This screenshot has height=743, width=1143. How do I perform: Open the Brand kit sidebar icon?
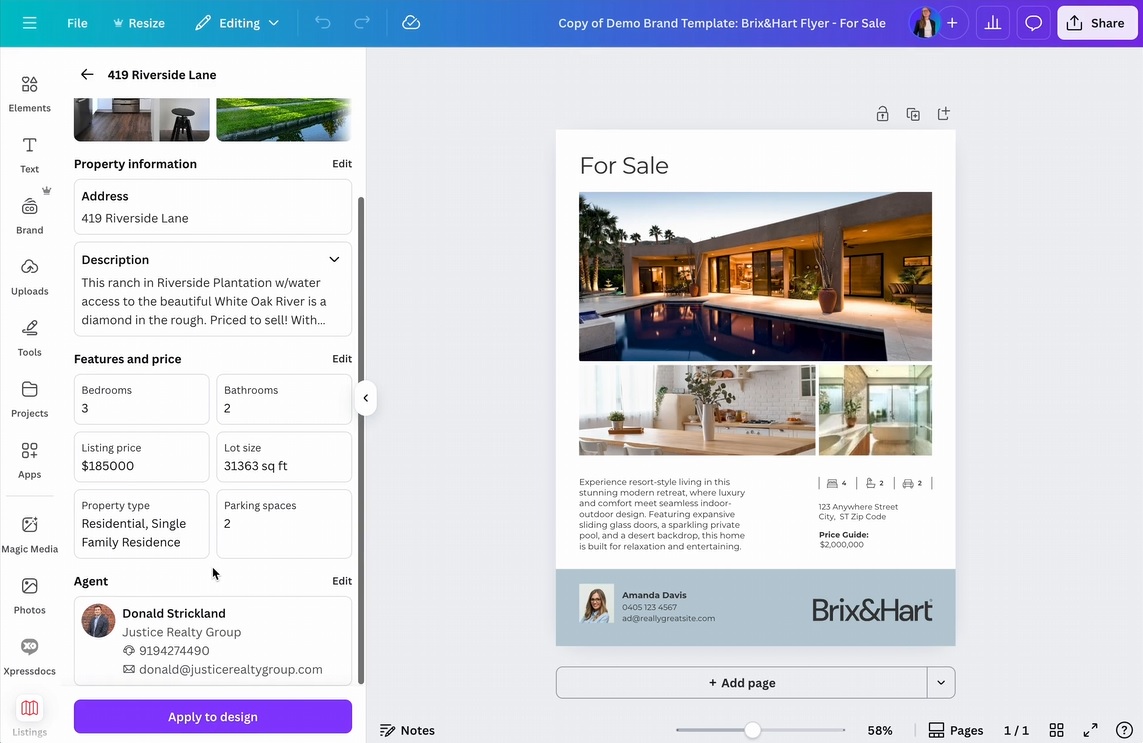29,214
